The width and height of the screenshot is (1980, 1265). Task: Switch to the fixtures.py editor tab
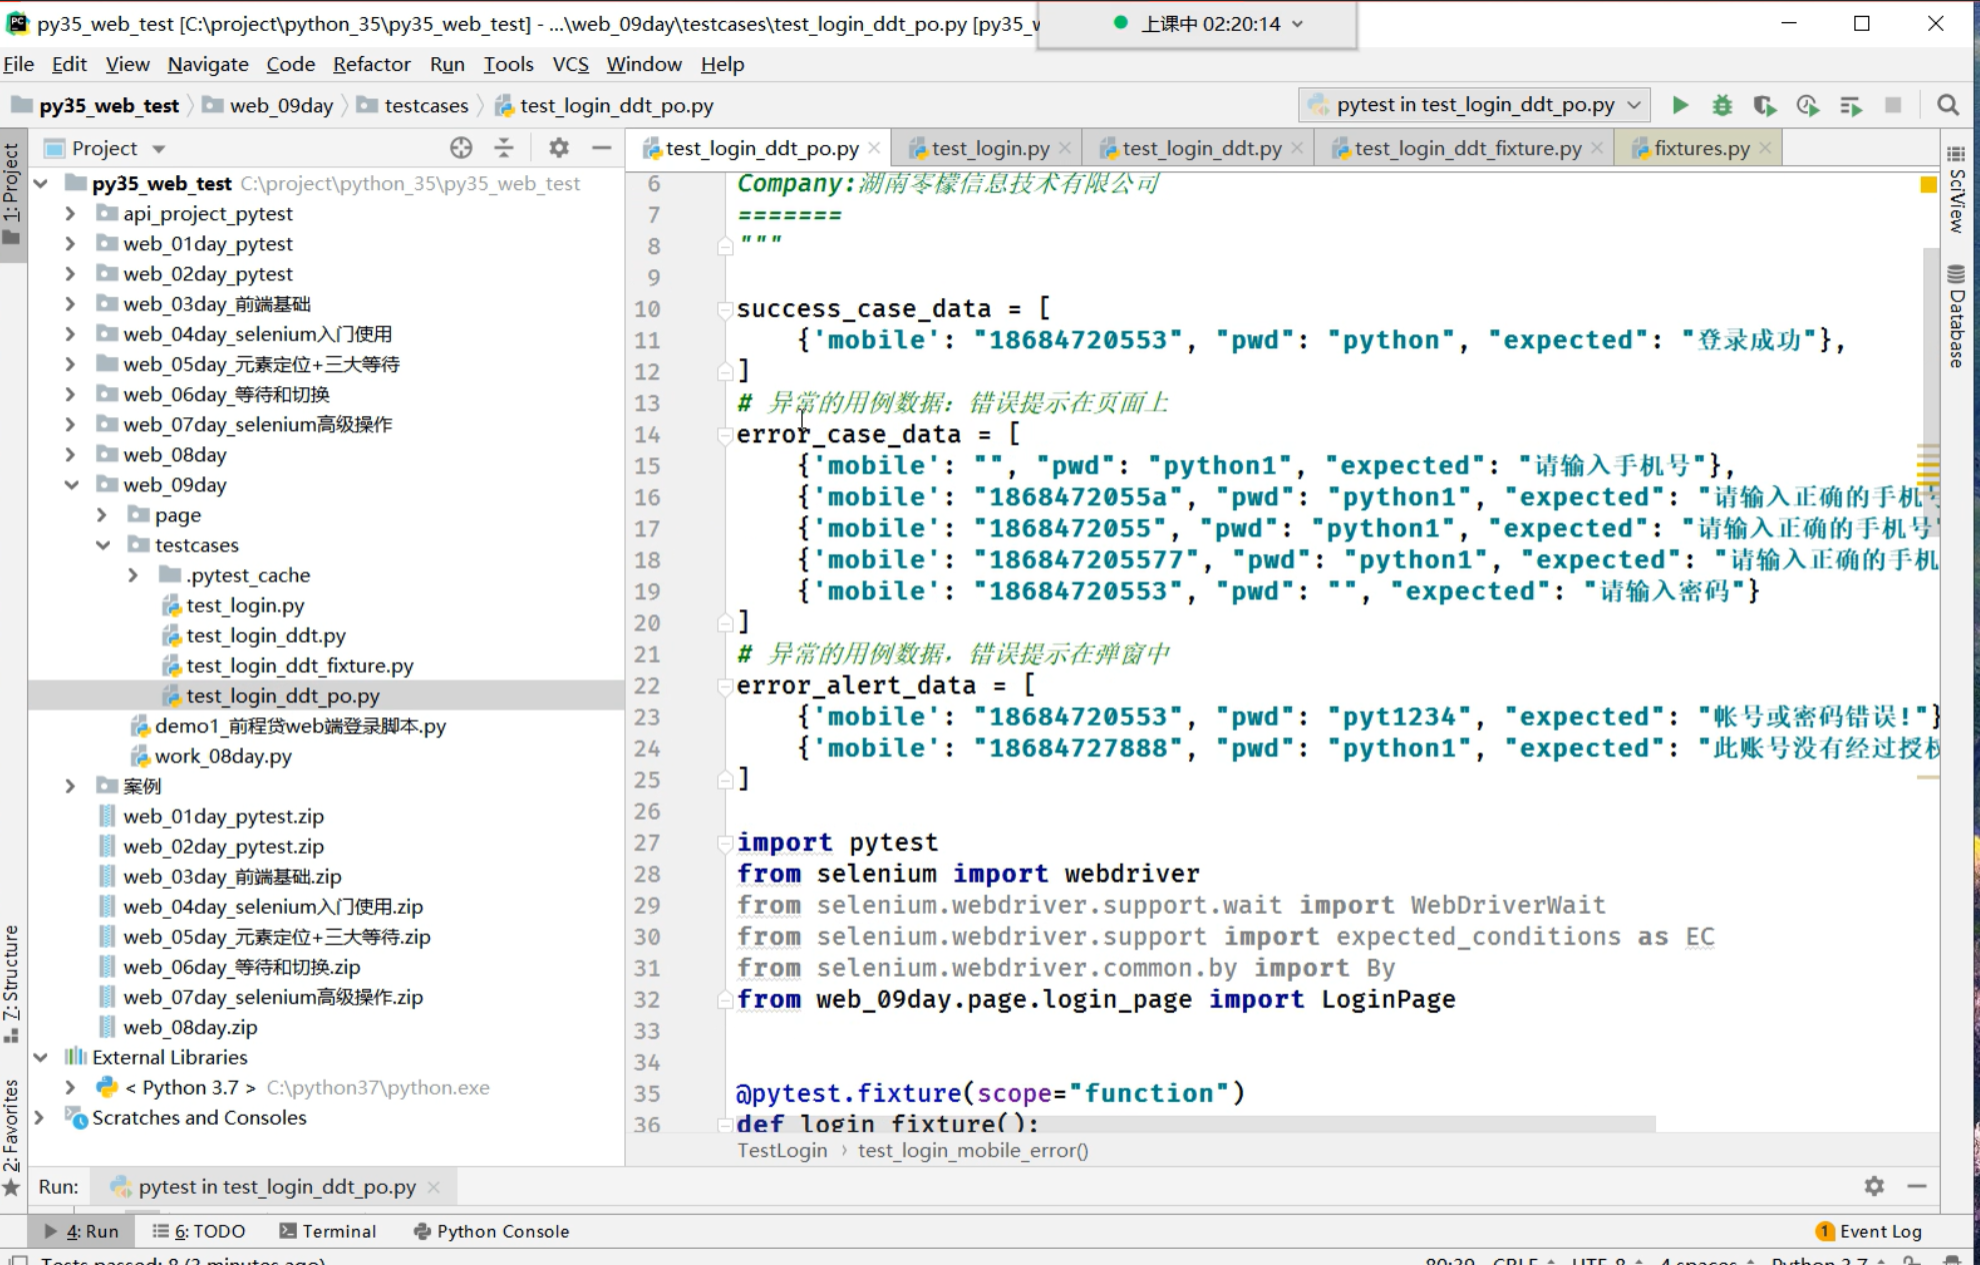[x=1701, y=148]
